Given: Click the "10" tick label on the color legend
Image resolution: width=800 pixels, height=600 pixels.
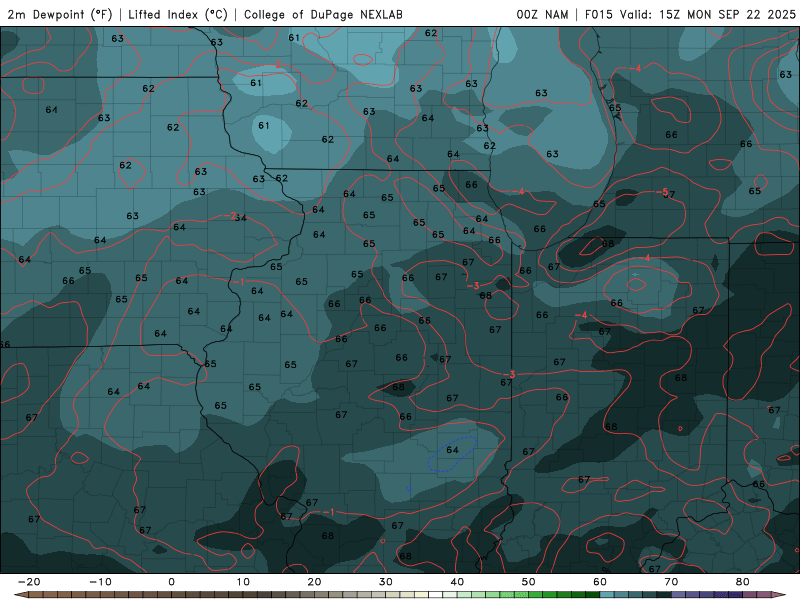Looking at the screenshot, I should point(243,582).
